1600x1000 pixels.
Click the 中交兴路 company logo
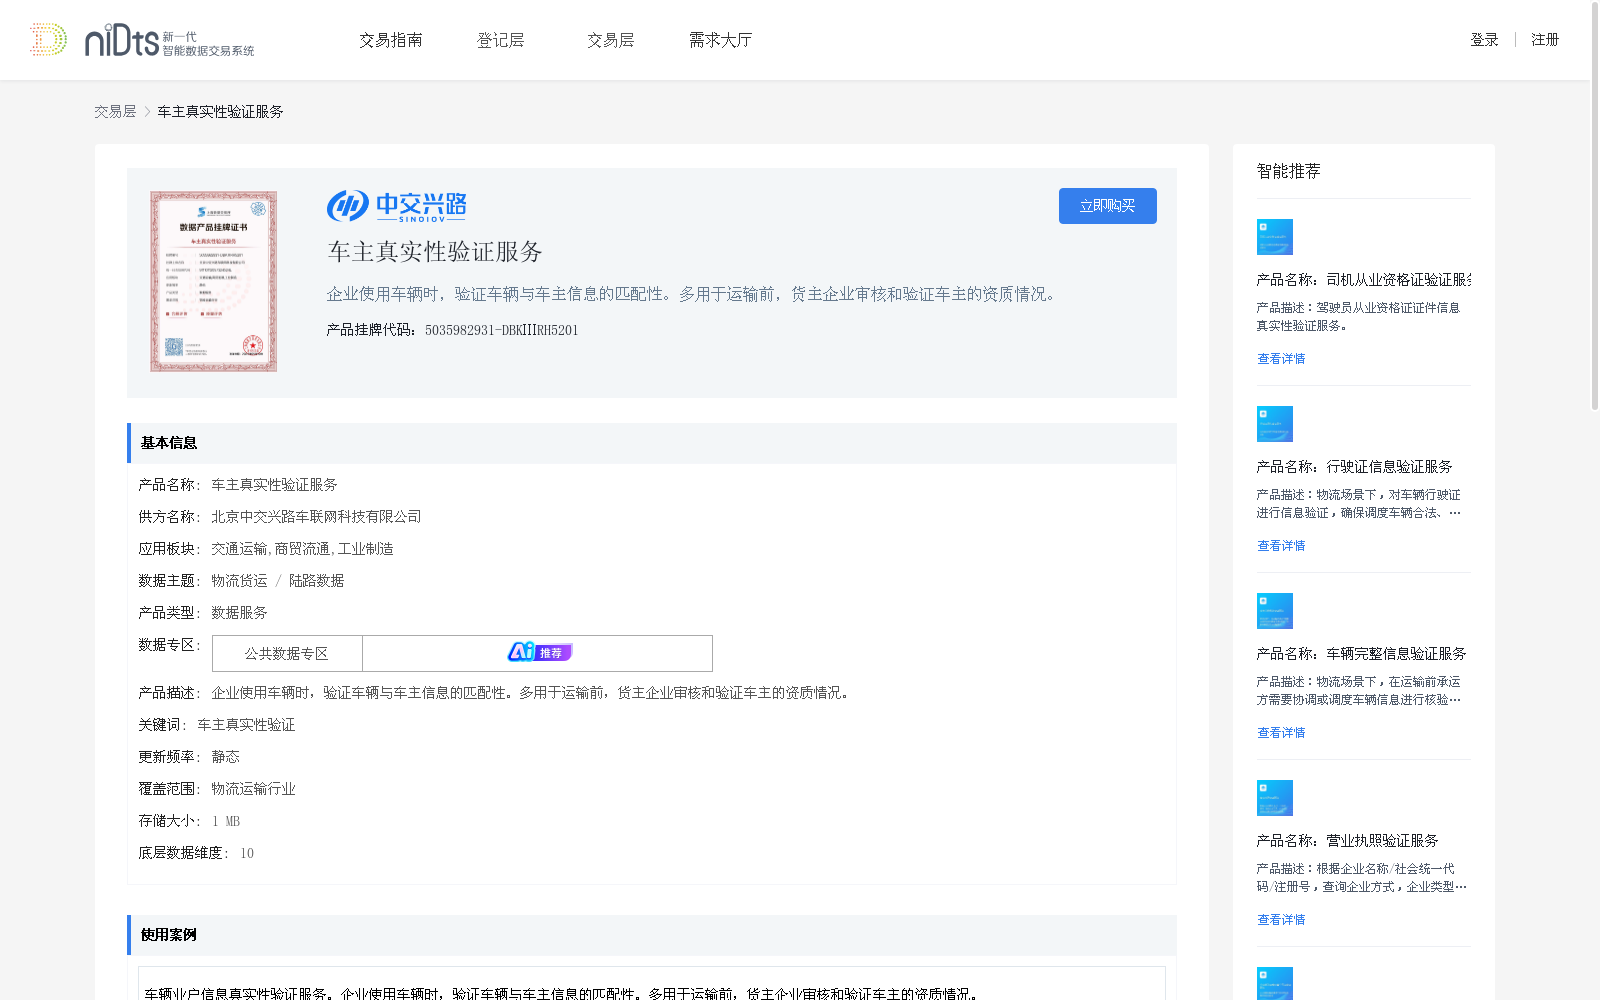pos(396,206)
